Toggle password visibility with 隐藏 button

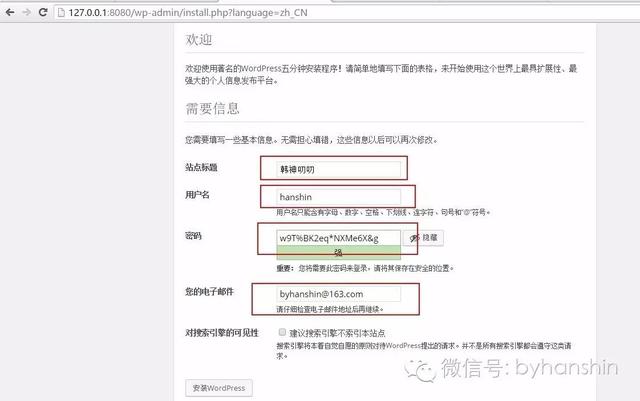(423, 238)
